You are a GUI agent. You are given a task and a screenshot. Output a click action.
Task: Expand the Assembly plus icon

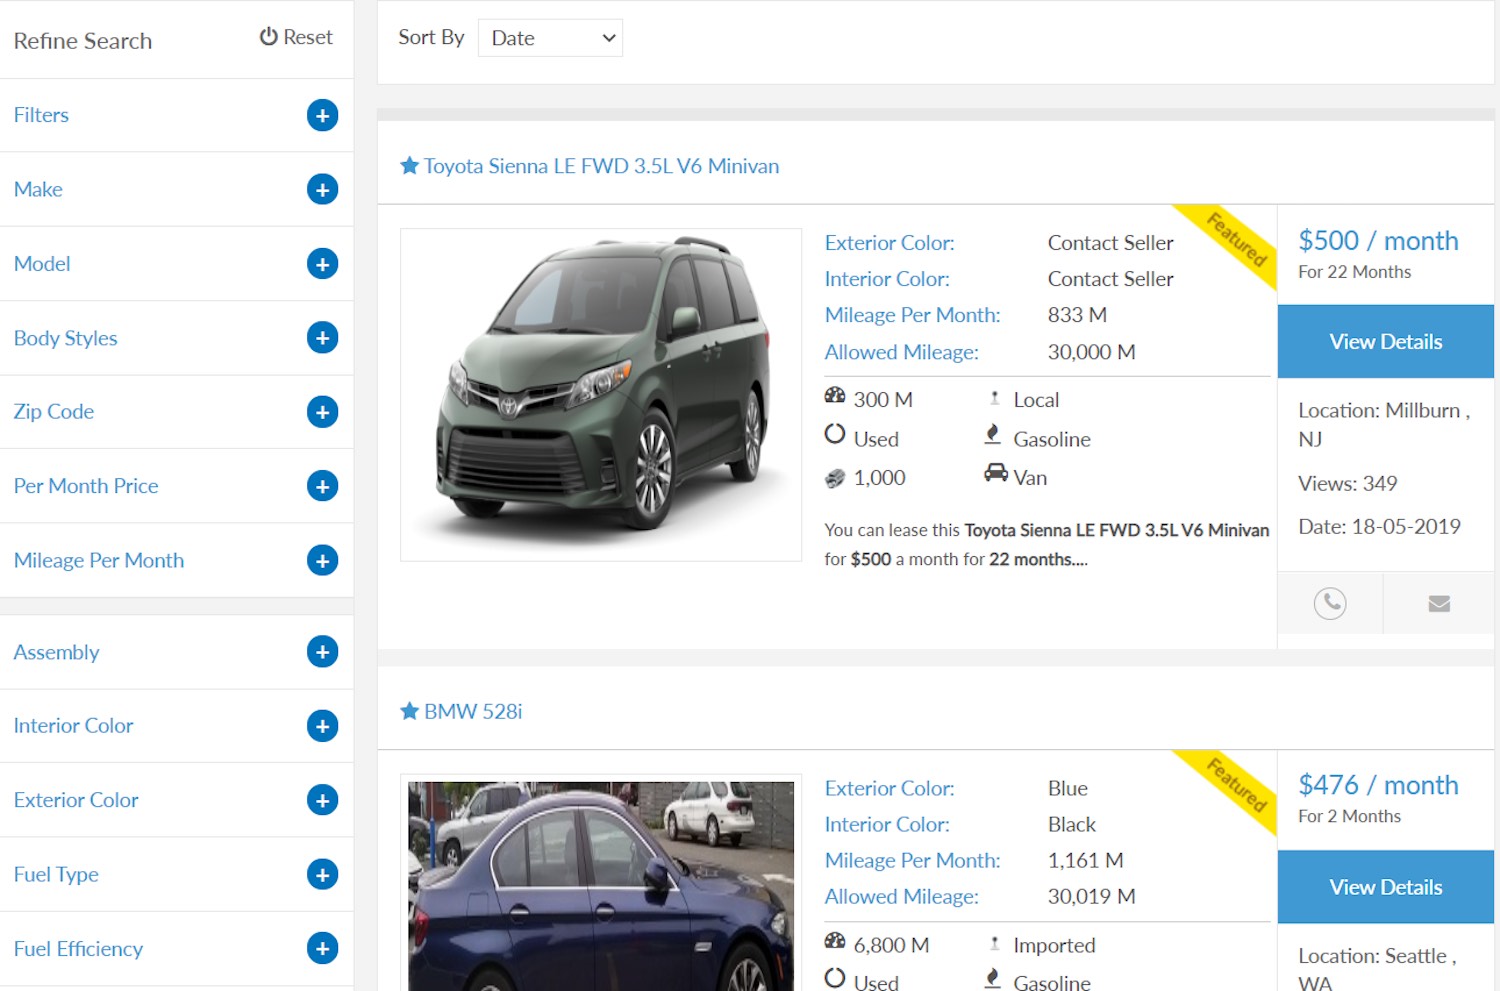pyautogui.click(x=322, y=652)
